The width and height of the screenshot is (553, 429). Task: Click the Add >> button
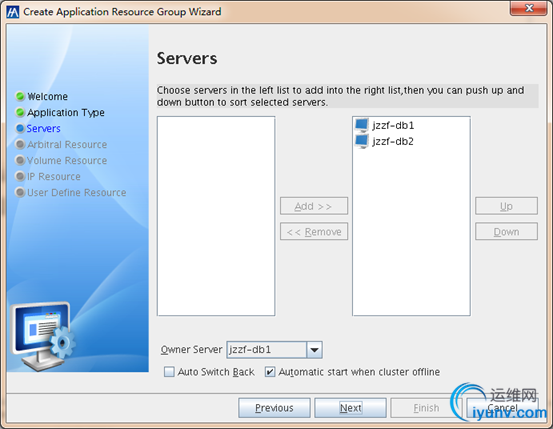pos(314,206)
